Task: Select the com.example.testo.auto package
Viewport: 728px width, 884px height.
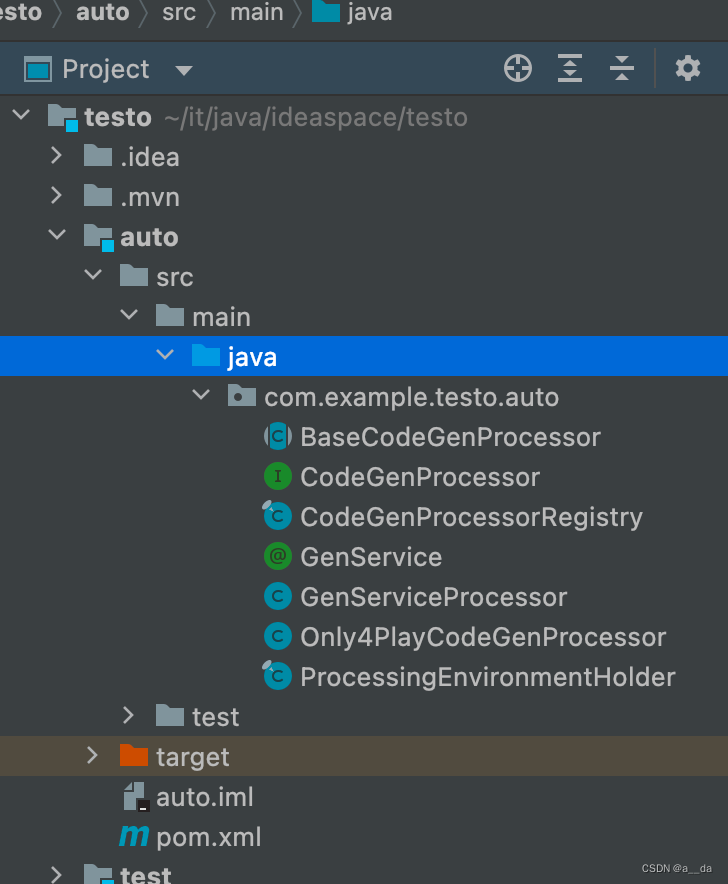Action: 412,396
